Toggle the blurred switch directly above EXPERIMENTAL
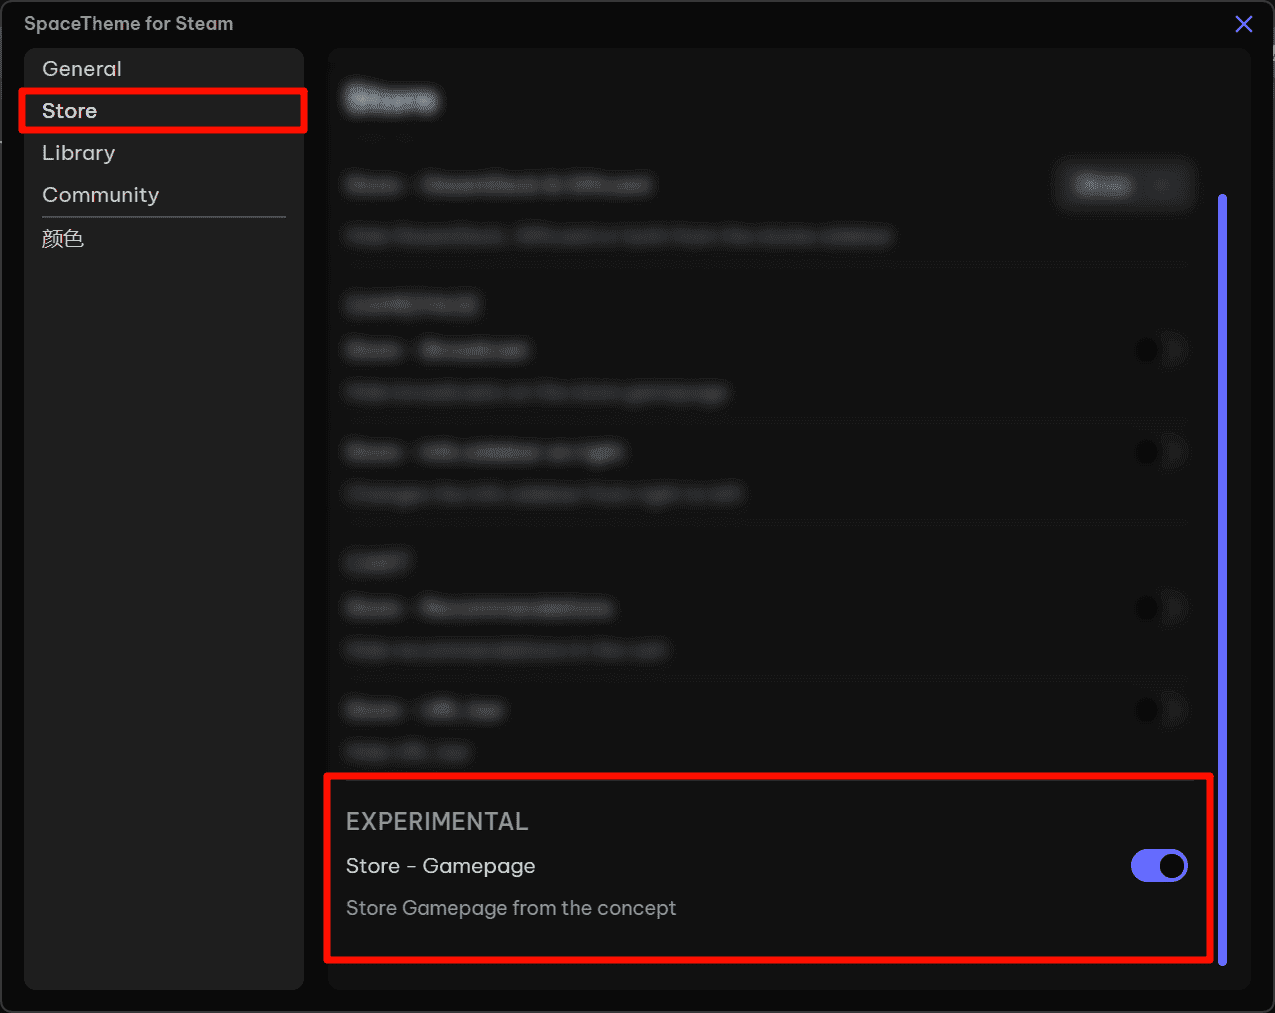 pyautogui.click(x=1160, y=710)
